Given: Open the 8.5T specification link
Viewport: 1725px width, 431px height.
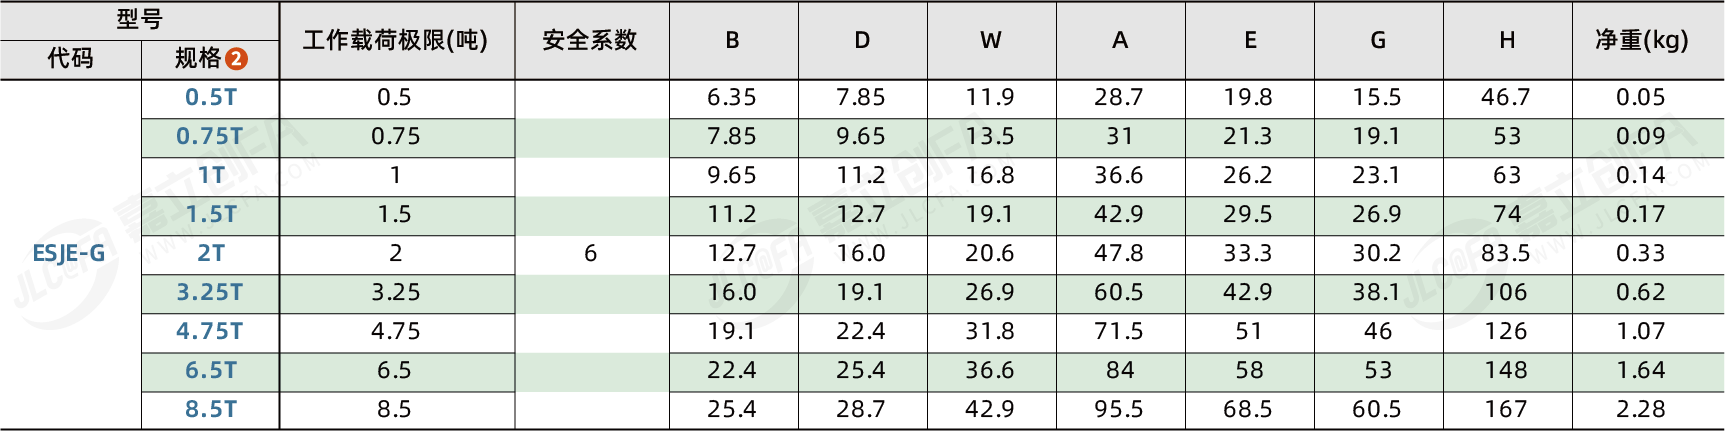Looking at the screenshot, I should 211,409.
